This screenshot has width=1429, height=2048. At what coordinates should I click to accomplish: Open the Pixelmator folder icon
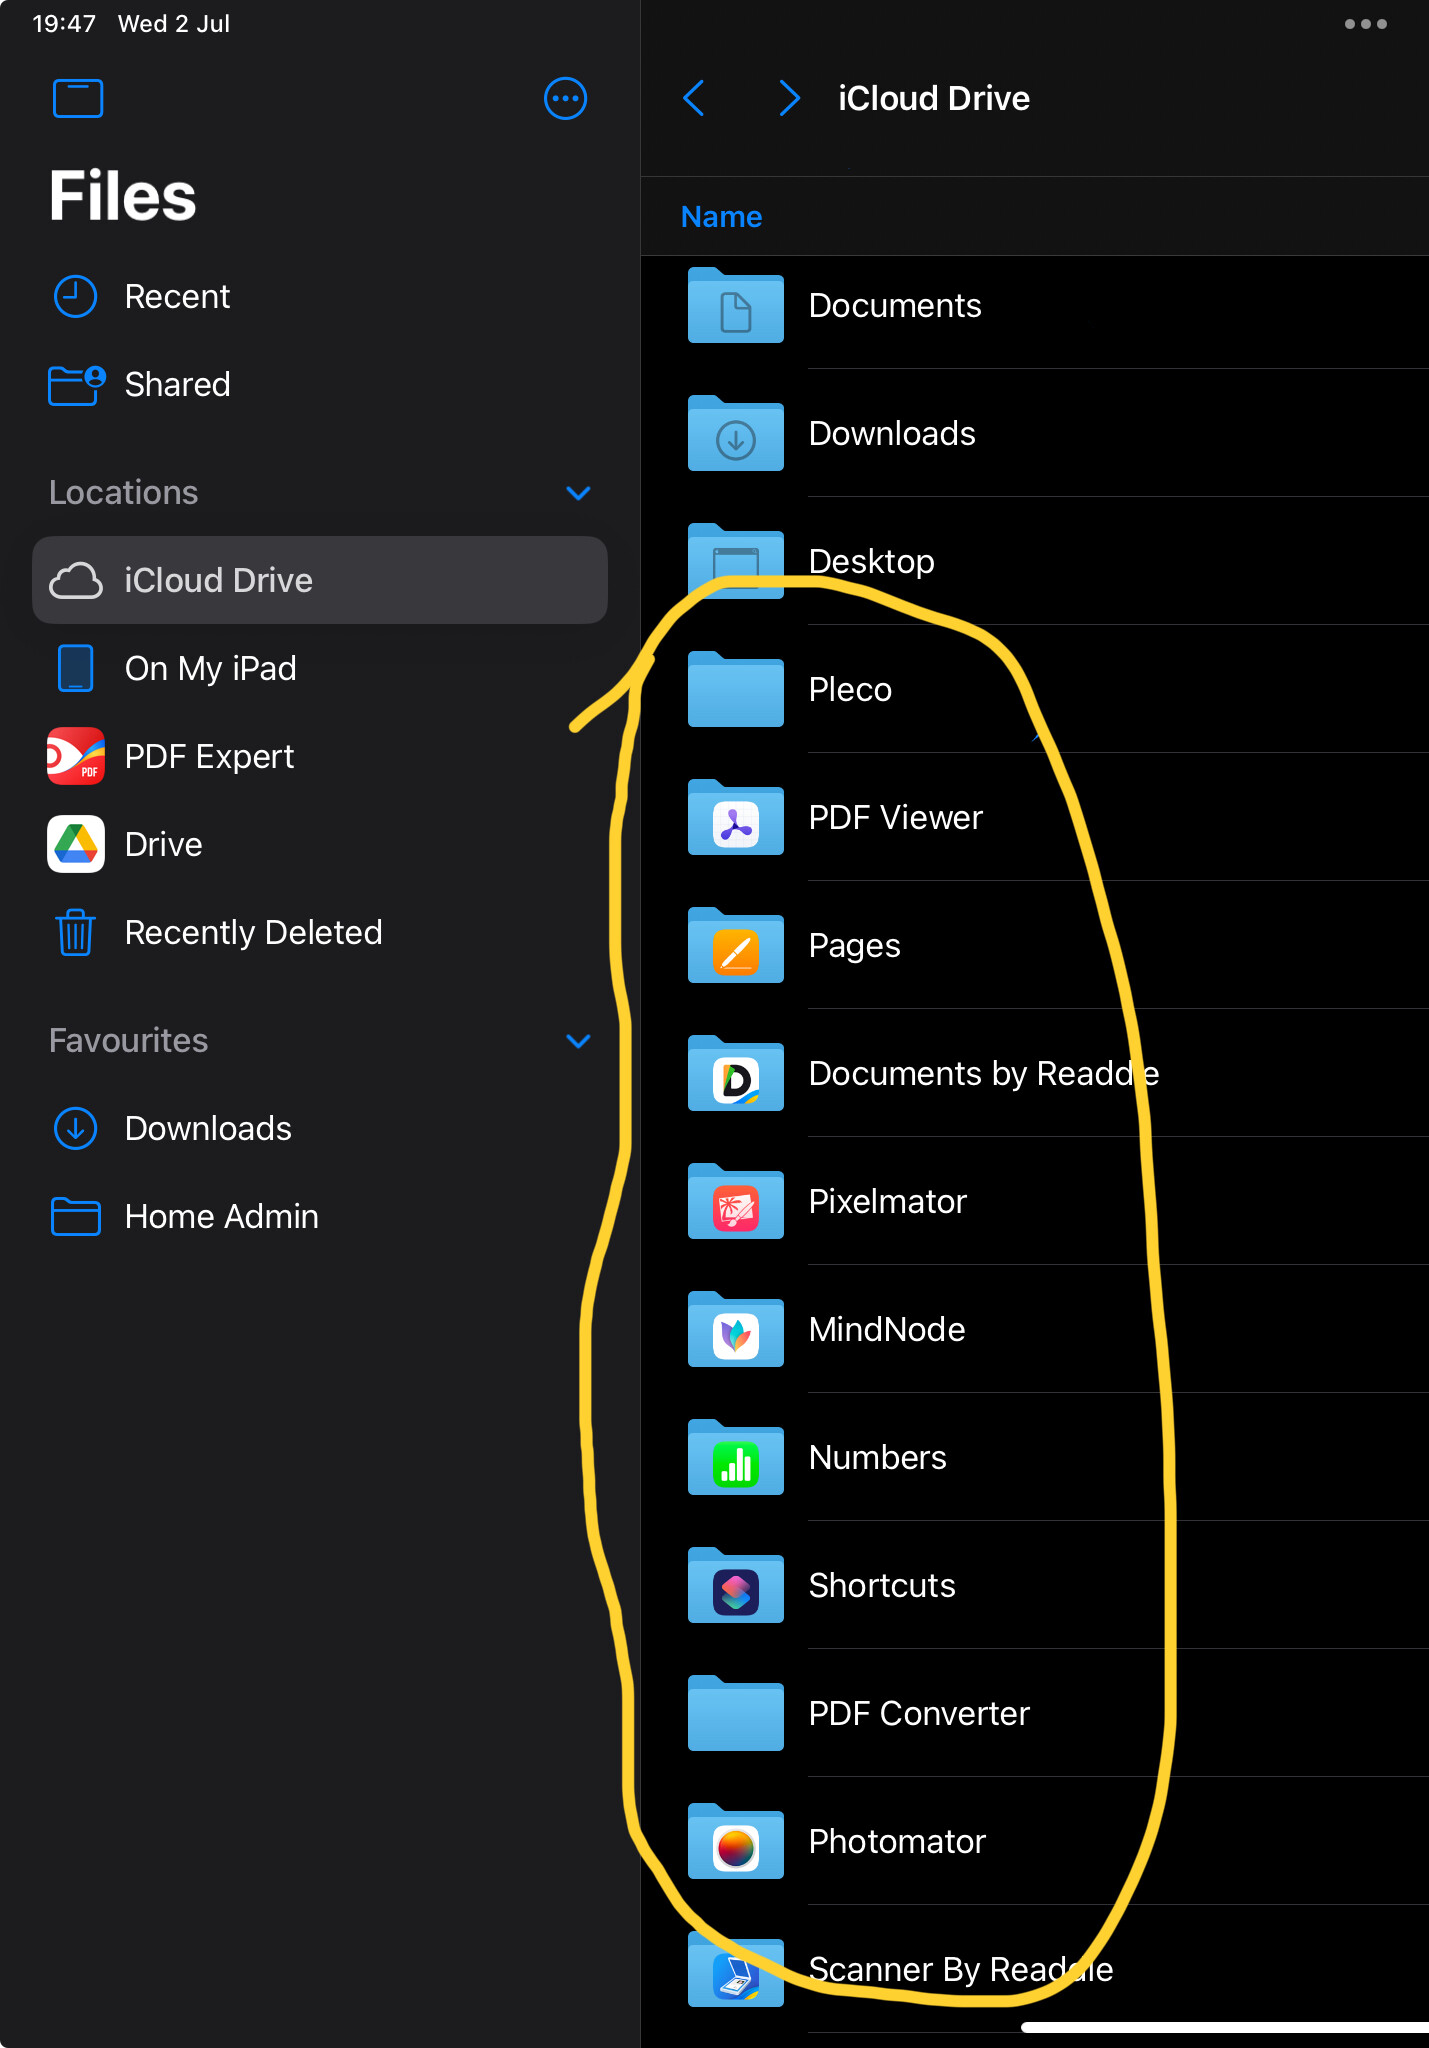(x=736, y=1202)
